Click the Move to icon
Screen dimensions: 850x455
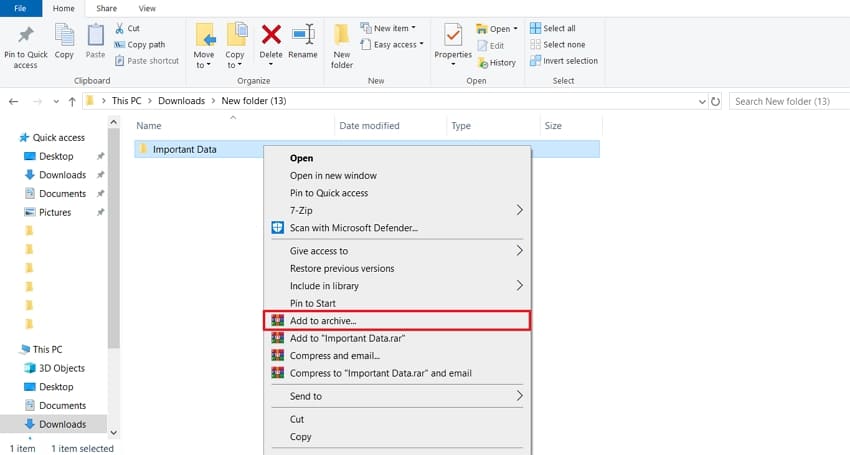[205, 35]
